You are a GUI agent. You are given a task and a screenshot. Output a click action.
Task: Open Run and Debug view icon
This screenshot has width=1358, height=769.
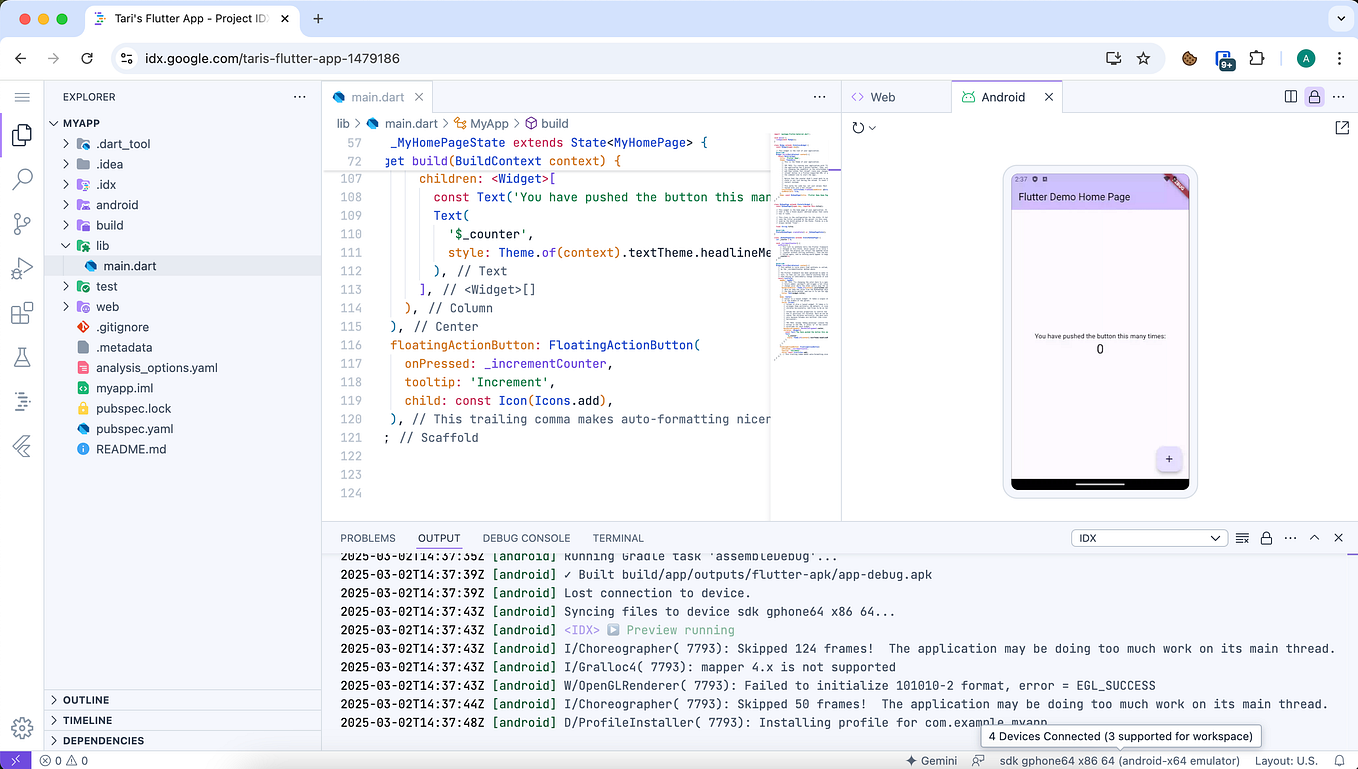[x=22, y=269]
